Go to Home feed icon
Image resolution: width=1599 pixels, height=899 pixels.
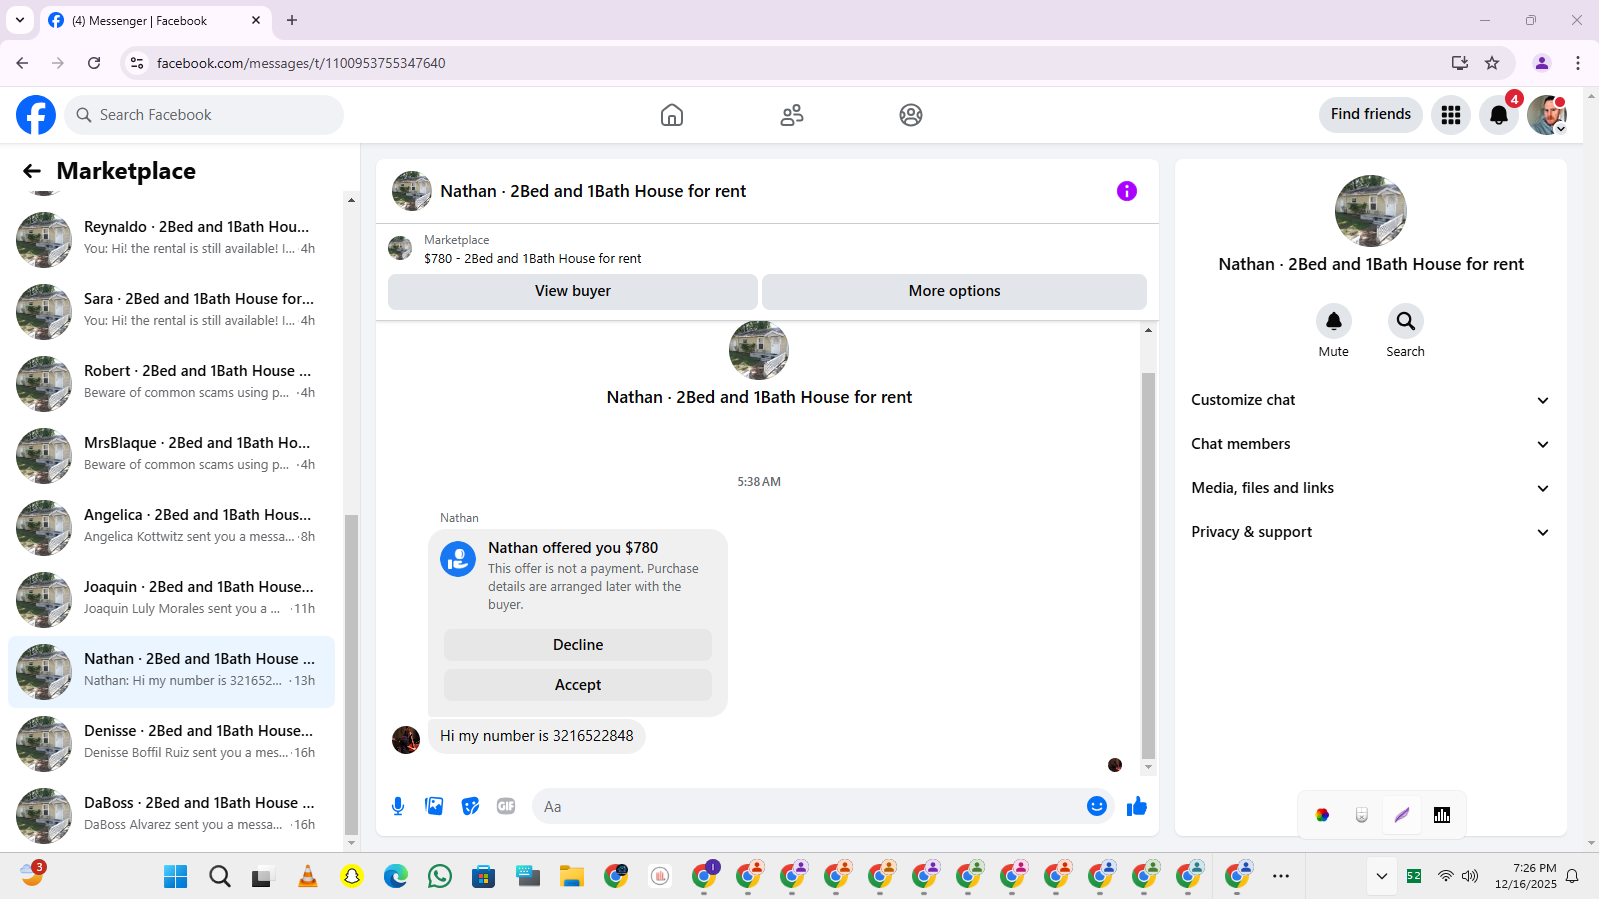[672, 115]
